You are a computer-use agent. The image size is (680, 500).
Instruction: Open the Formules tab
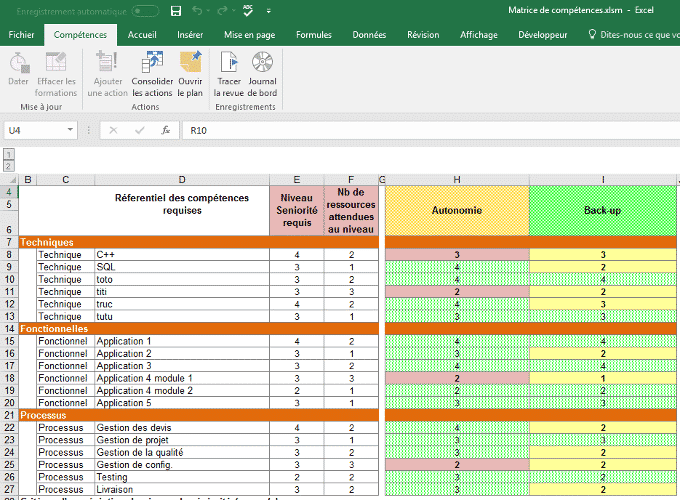click(x=314, y=35)
